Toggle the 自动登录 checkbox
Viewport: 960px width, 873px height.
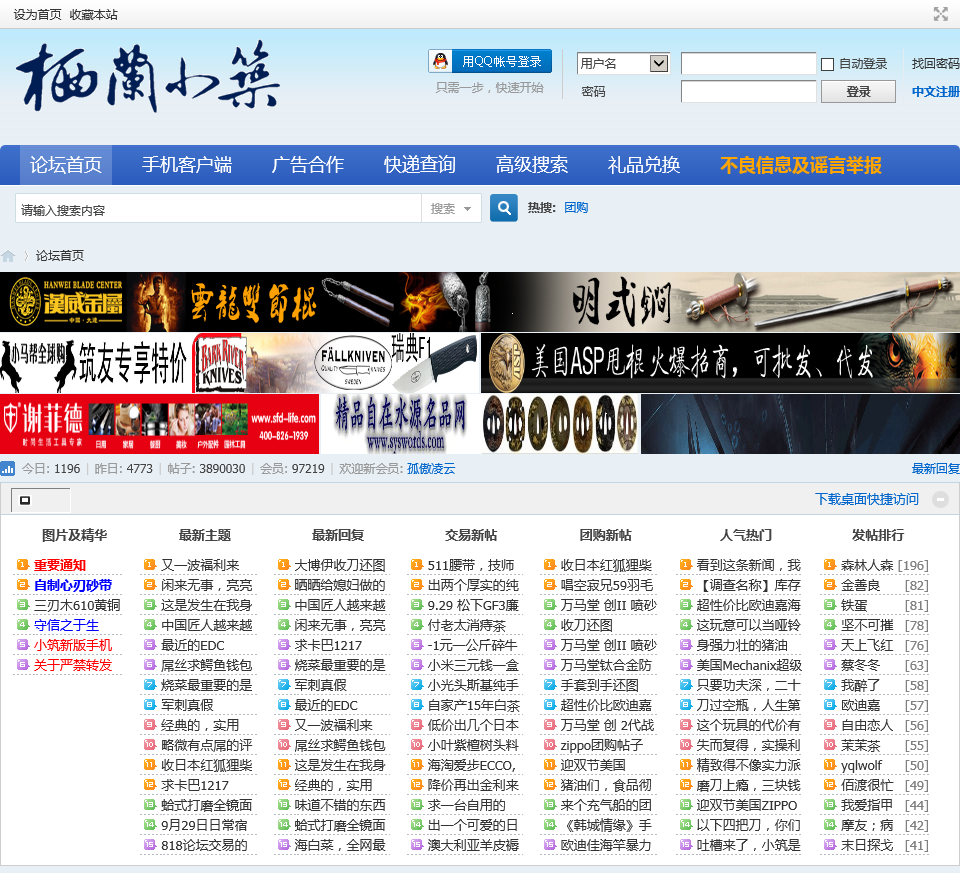tap(827, 64)
